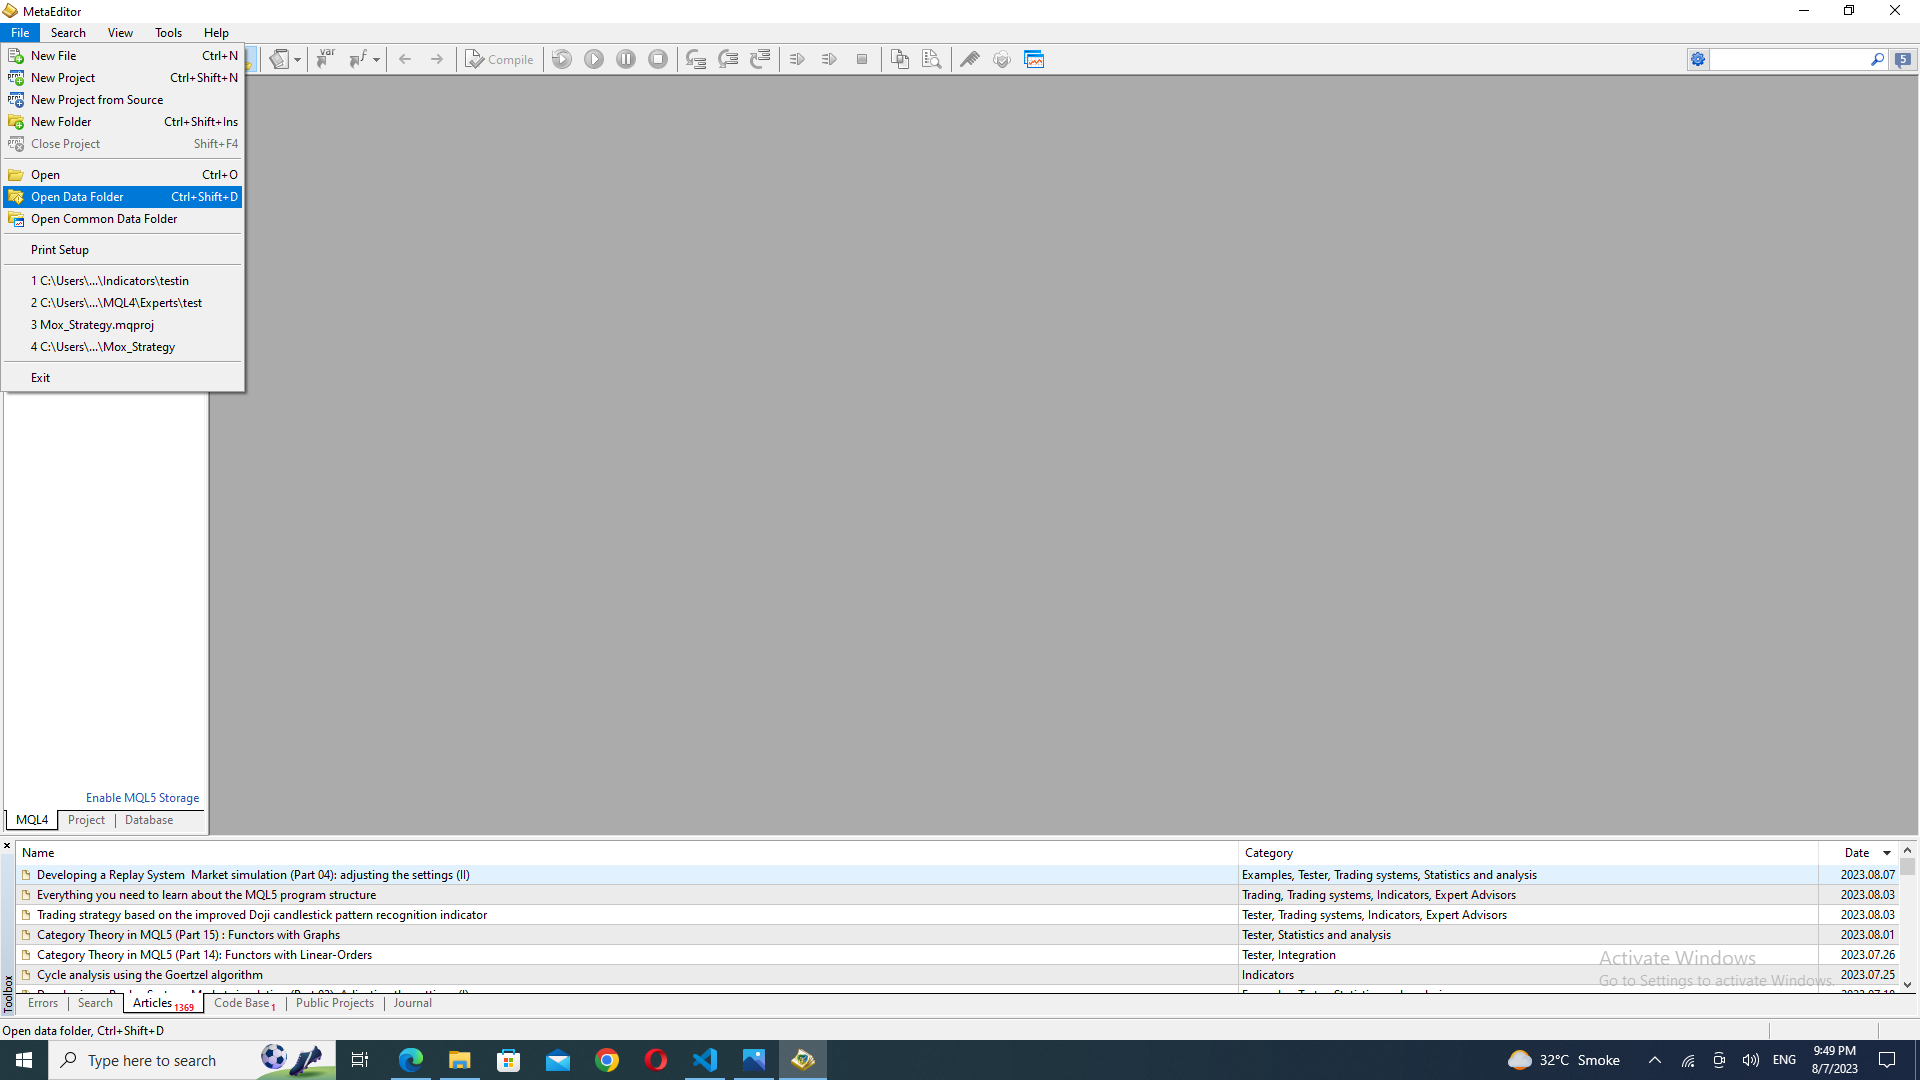This screenshot has width=1920, height=1080.
Task: Click the Find in Files icon
Action: tap(932, 60)
